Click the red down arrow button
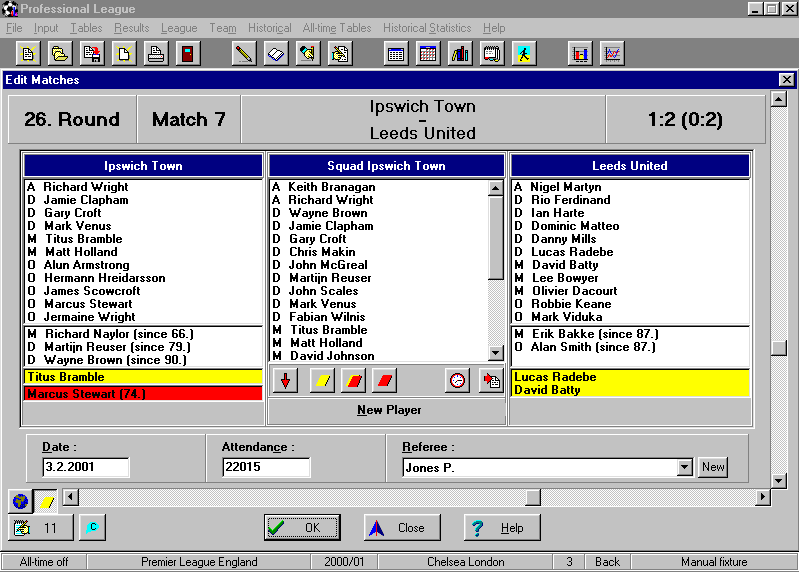This screenshot has height=572, width=799. [285, 380]
